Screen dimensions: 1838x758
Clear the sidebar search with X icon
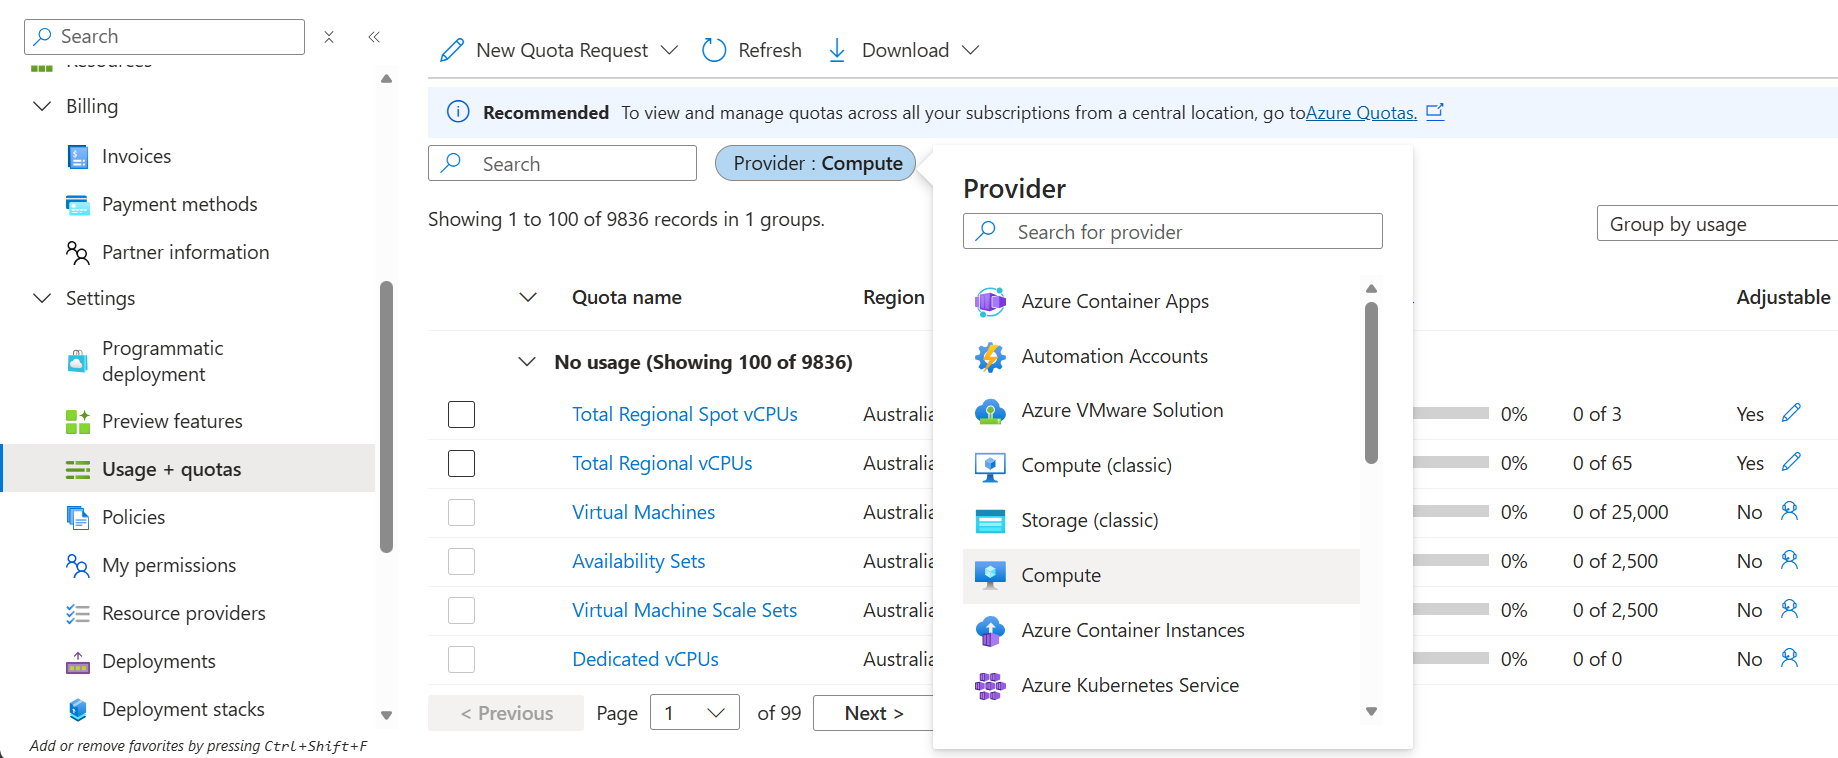(329, 37)
